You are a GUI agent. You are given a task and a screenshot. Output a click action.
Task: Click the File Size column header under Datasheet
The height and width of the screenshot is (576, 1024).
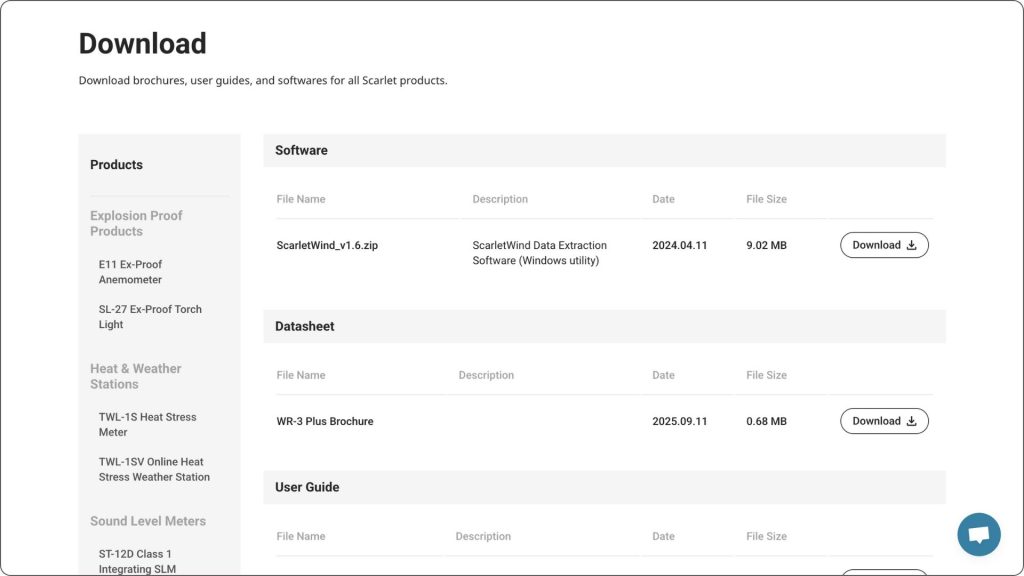(766, 375)
